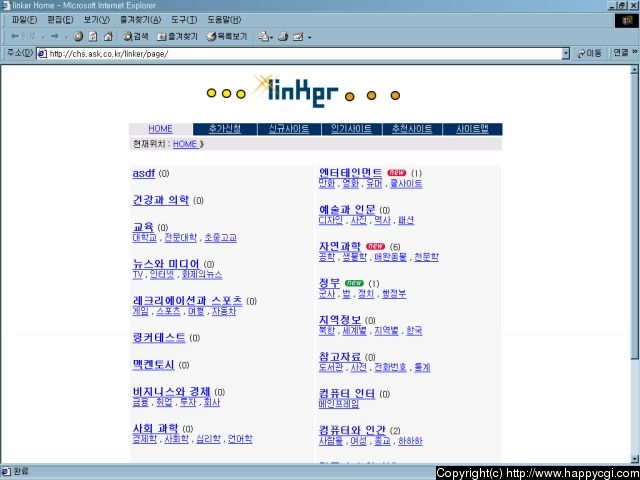Open the 참고자료 category link
The image size is (640, 480).
point(340,357)
